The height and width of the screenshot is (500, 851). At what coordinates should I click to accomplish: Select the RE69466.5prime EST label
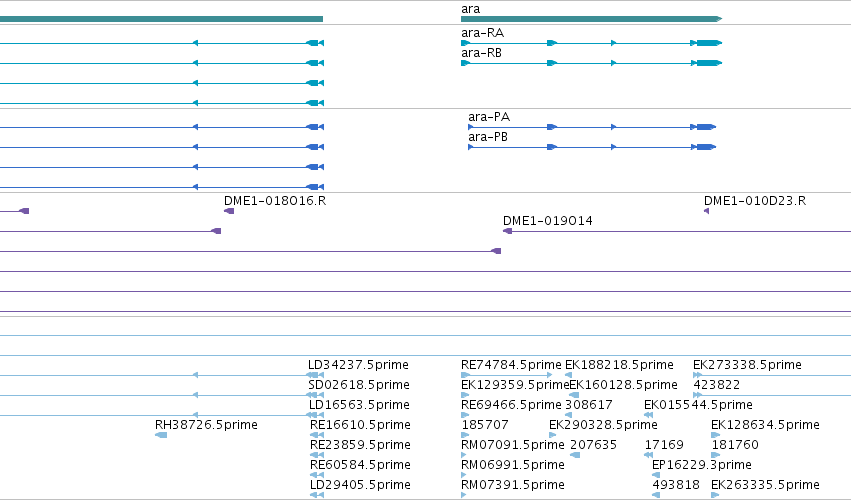511,405
